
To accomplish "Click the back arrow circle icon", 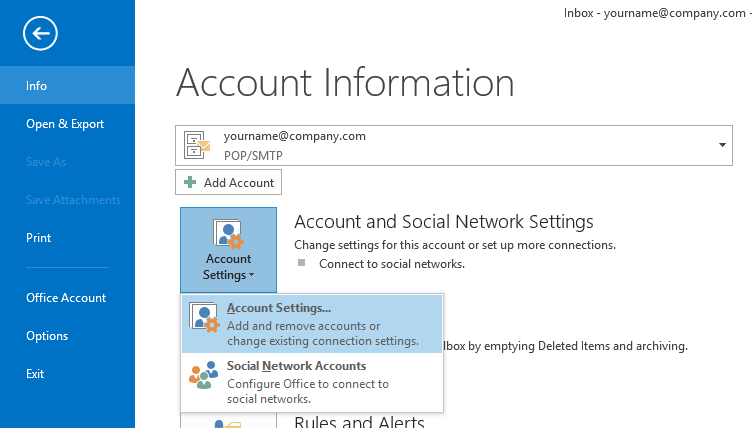I will pos(40,33).
